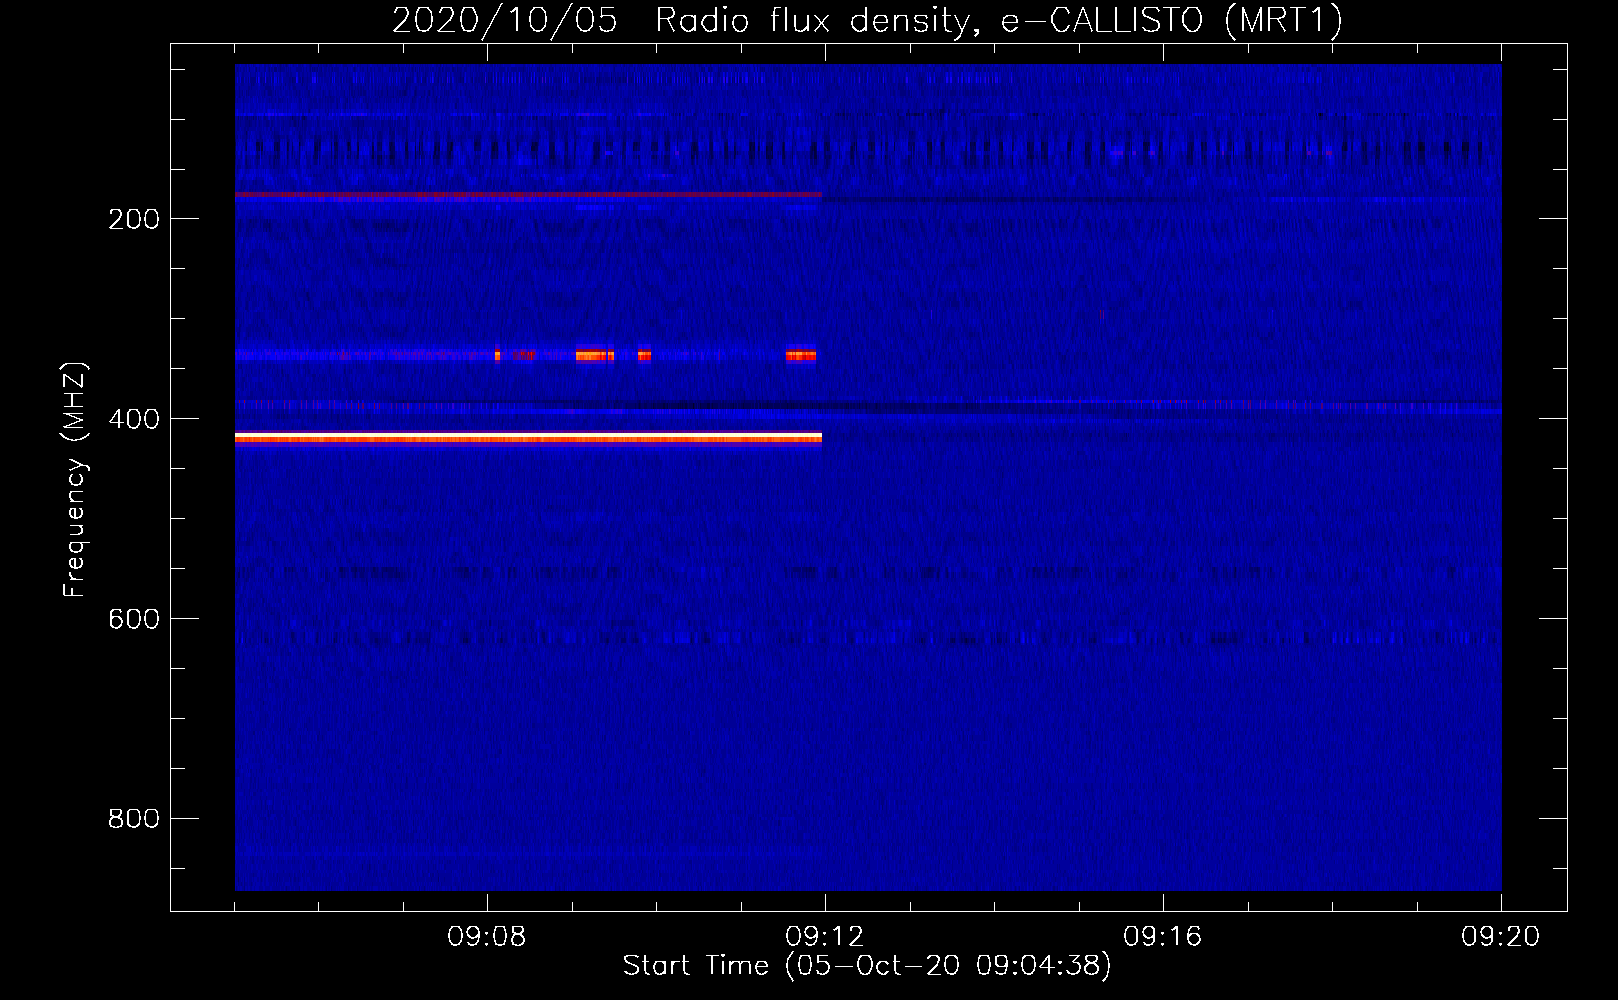
Task: Click the 09:08 time tick label
Action: [487, 937]
